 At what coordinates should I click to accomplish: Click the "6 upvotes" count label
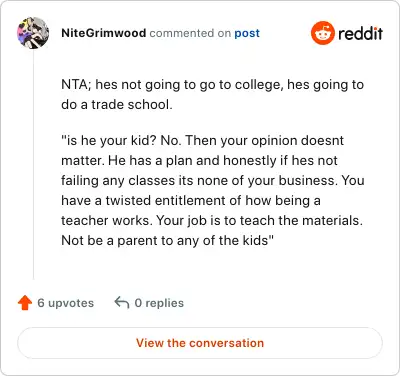[66, 303]
